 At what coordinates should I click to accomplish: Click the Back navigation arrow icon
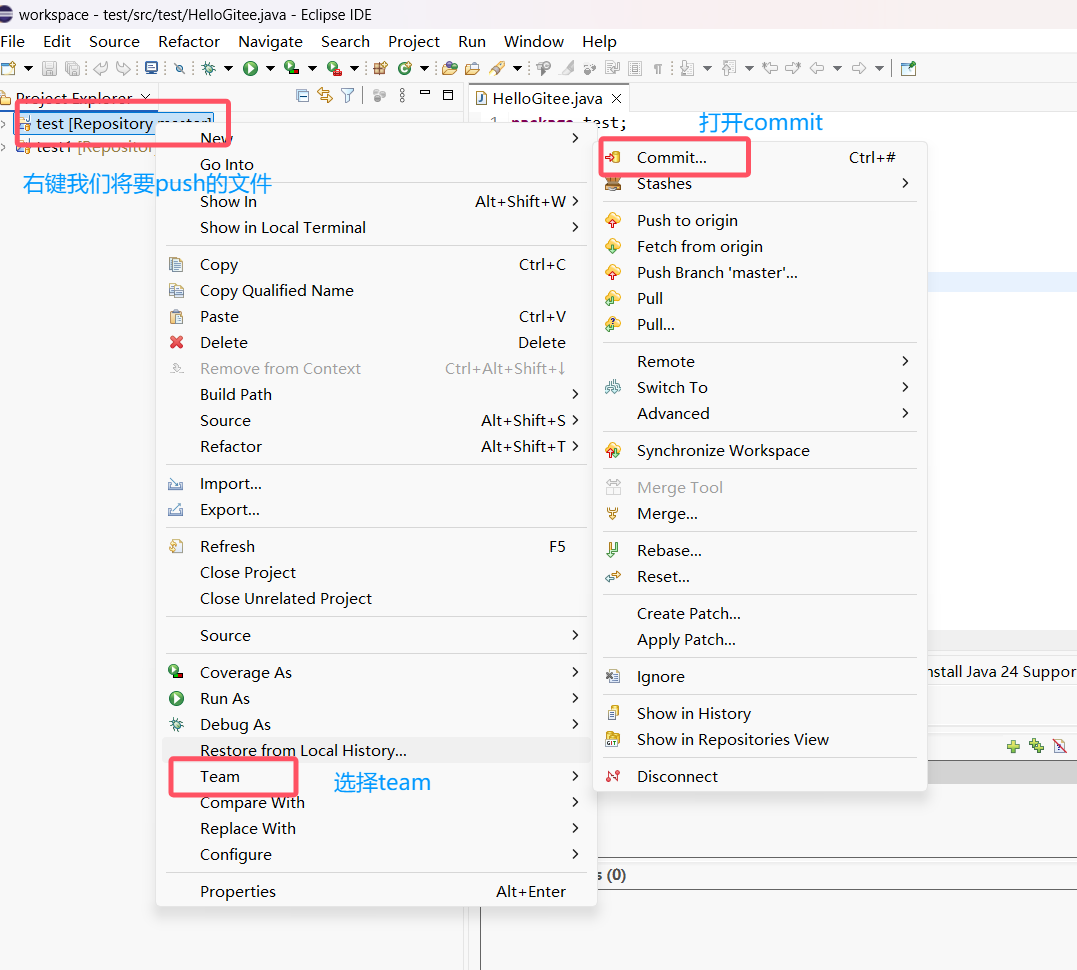tap(817, 68)
